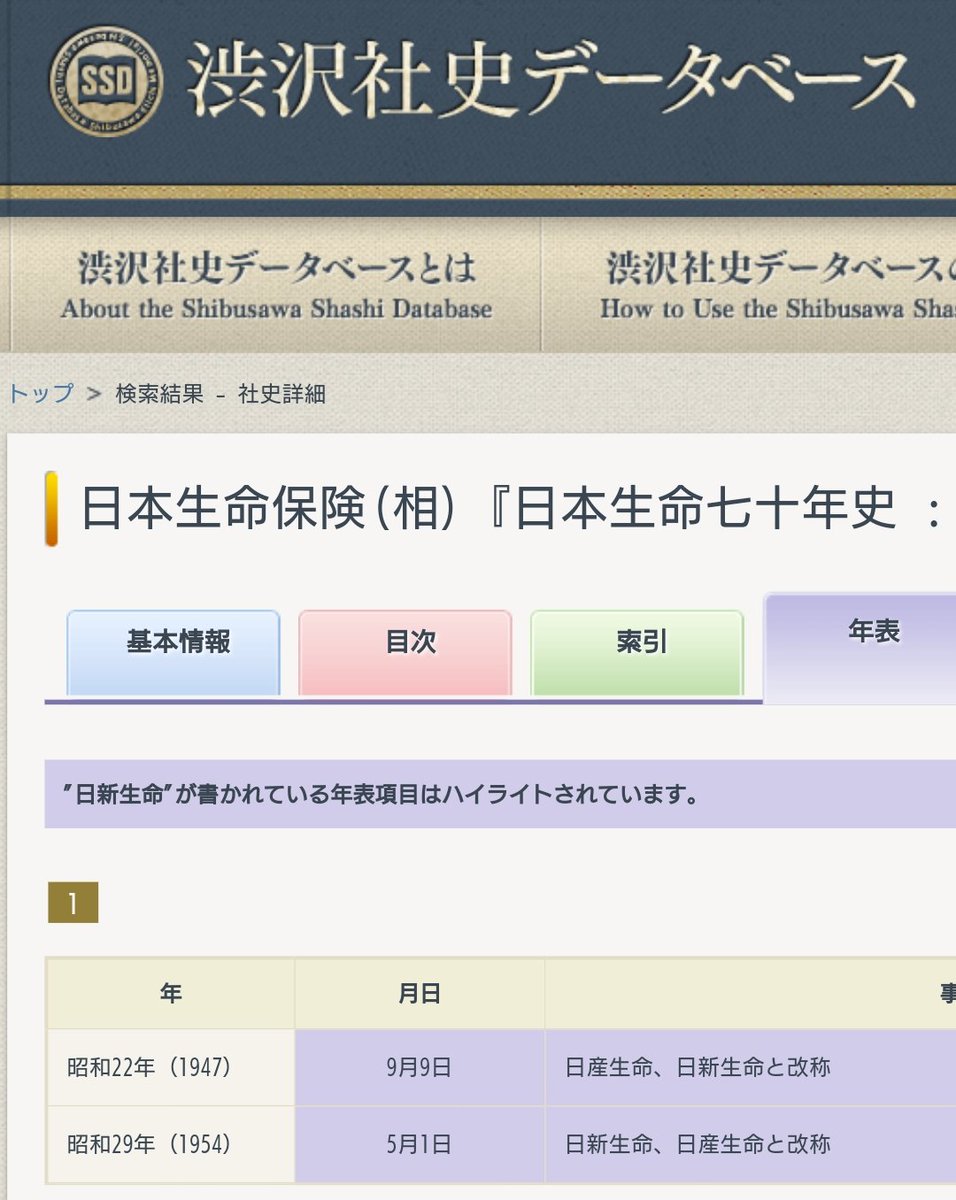Click the 5月1日 date cell

pyautogui.click(x=419, y=1143)
